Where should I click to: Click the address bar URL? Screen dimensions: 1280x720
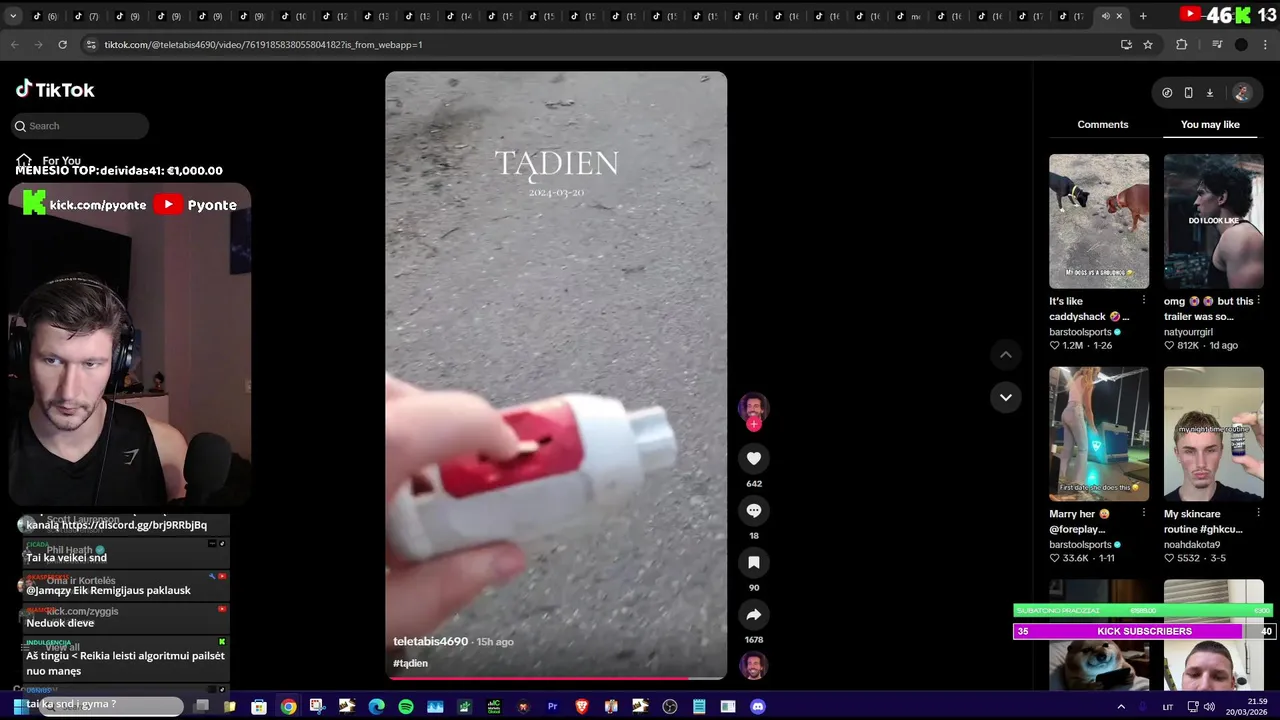tap(263, 45)
